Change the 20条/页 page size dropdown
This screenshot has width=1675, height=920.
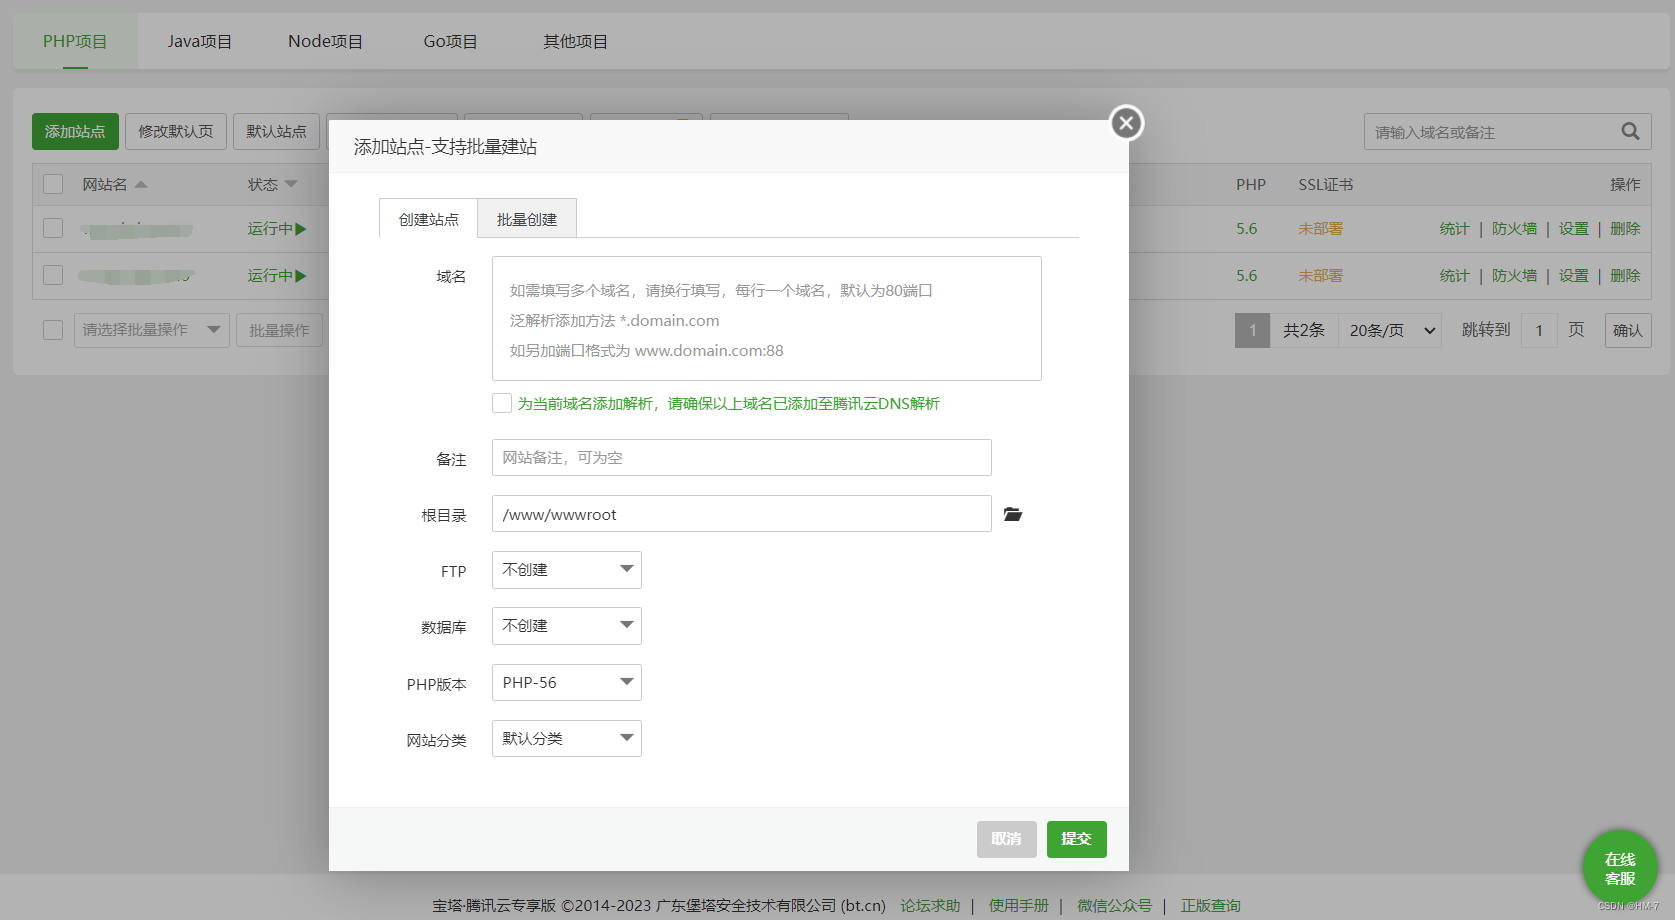1390,330
